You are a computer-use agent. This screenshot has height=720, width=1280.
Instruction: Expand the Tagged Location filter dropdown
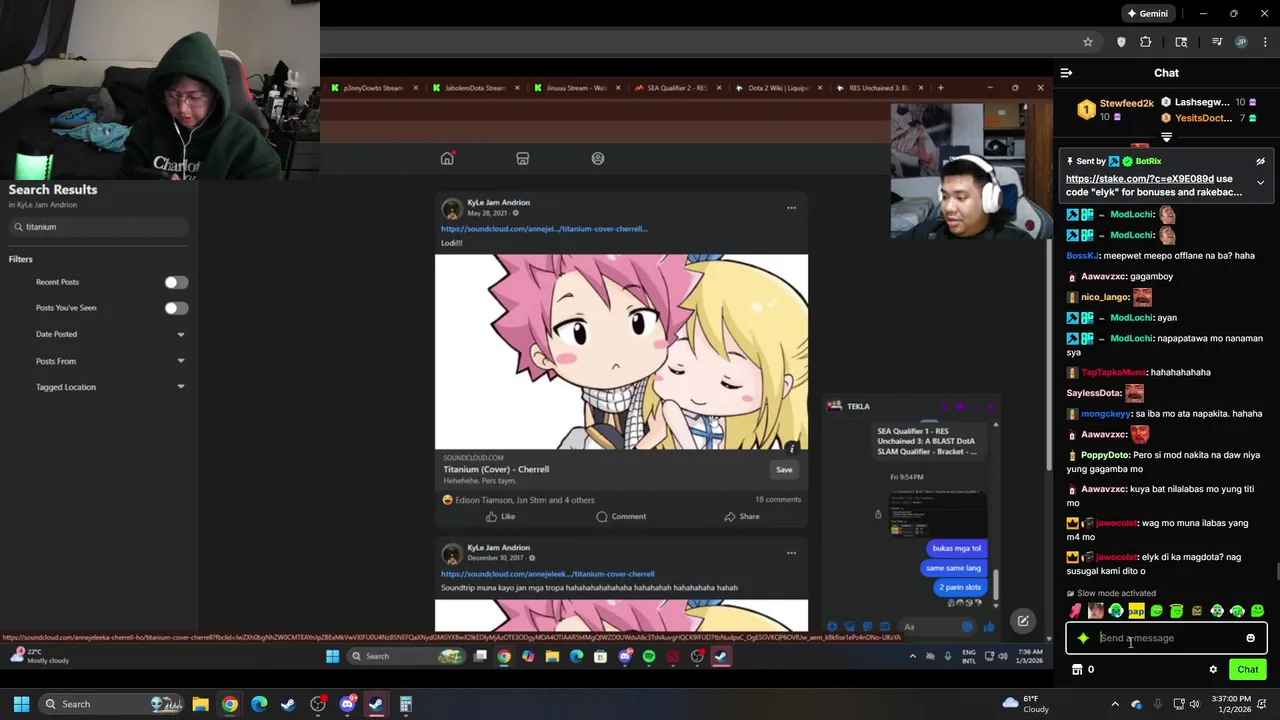tap(181, 387)
